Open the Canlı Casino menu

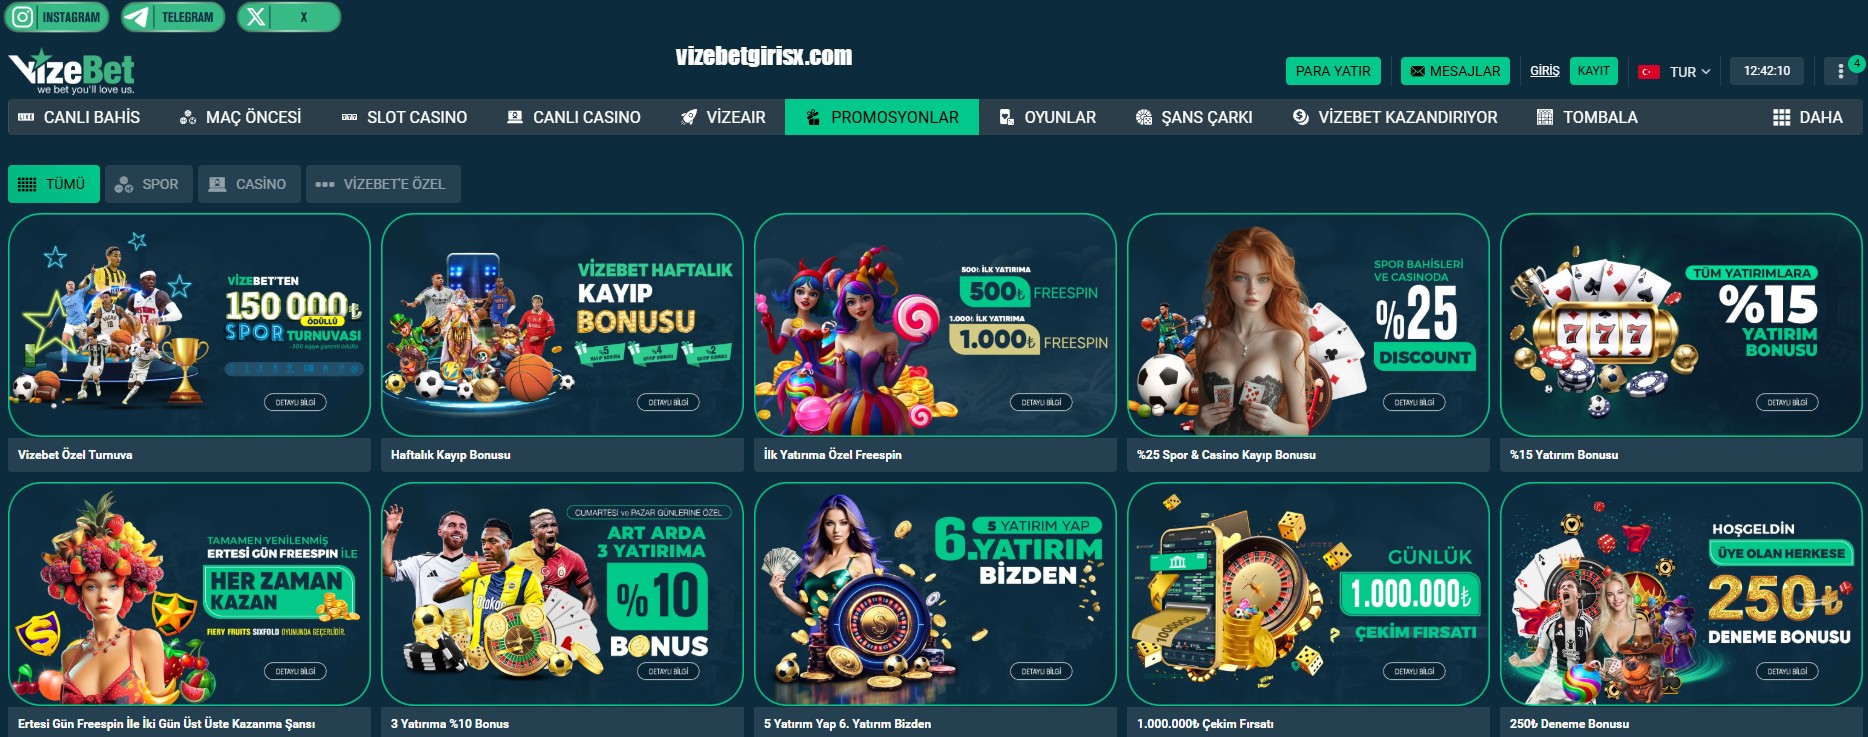coord(574,117)
